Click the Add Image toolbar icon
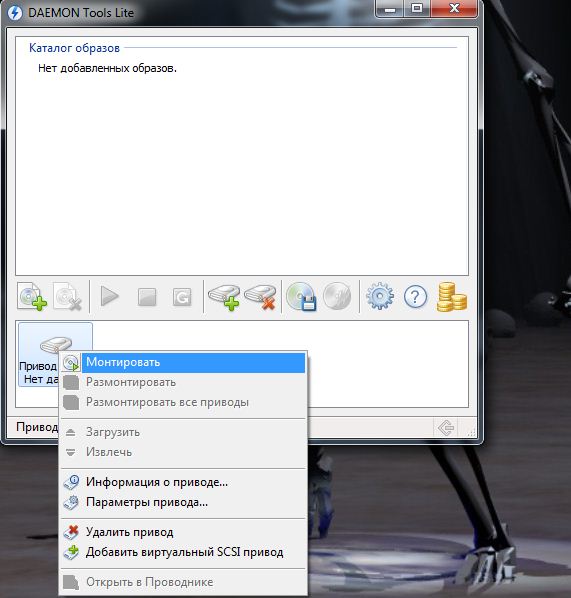 32,296
